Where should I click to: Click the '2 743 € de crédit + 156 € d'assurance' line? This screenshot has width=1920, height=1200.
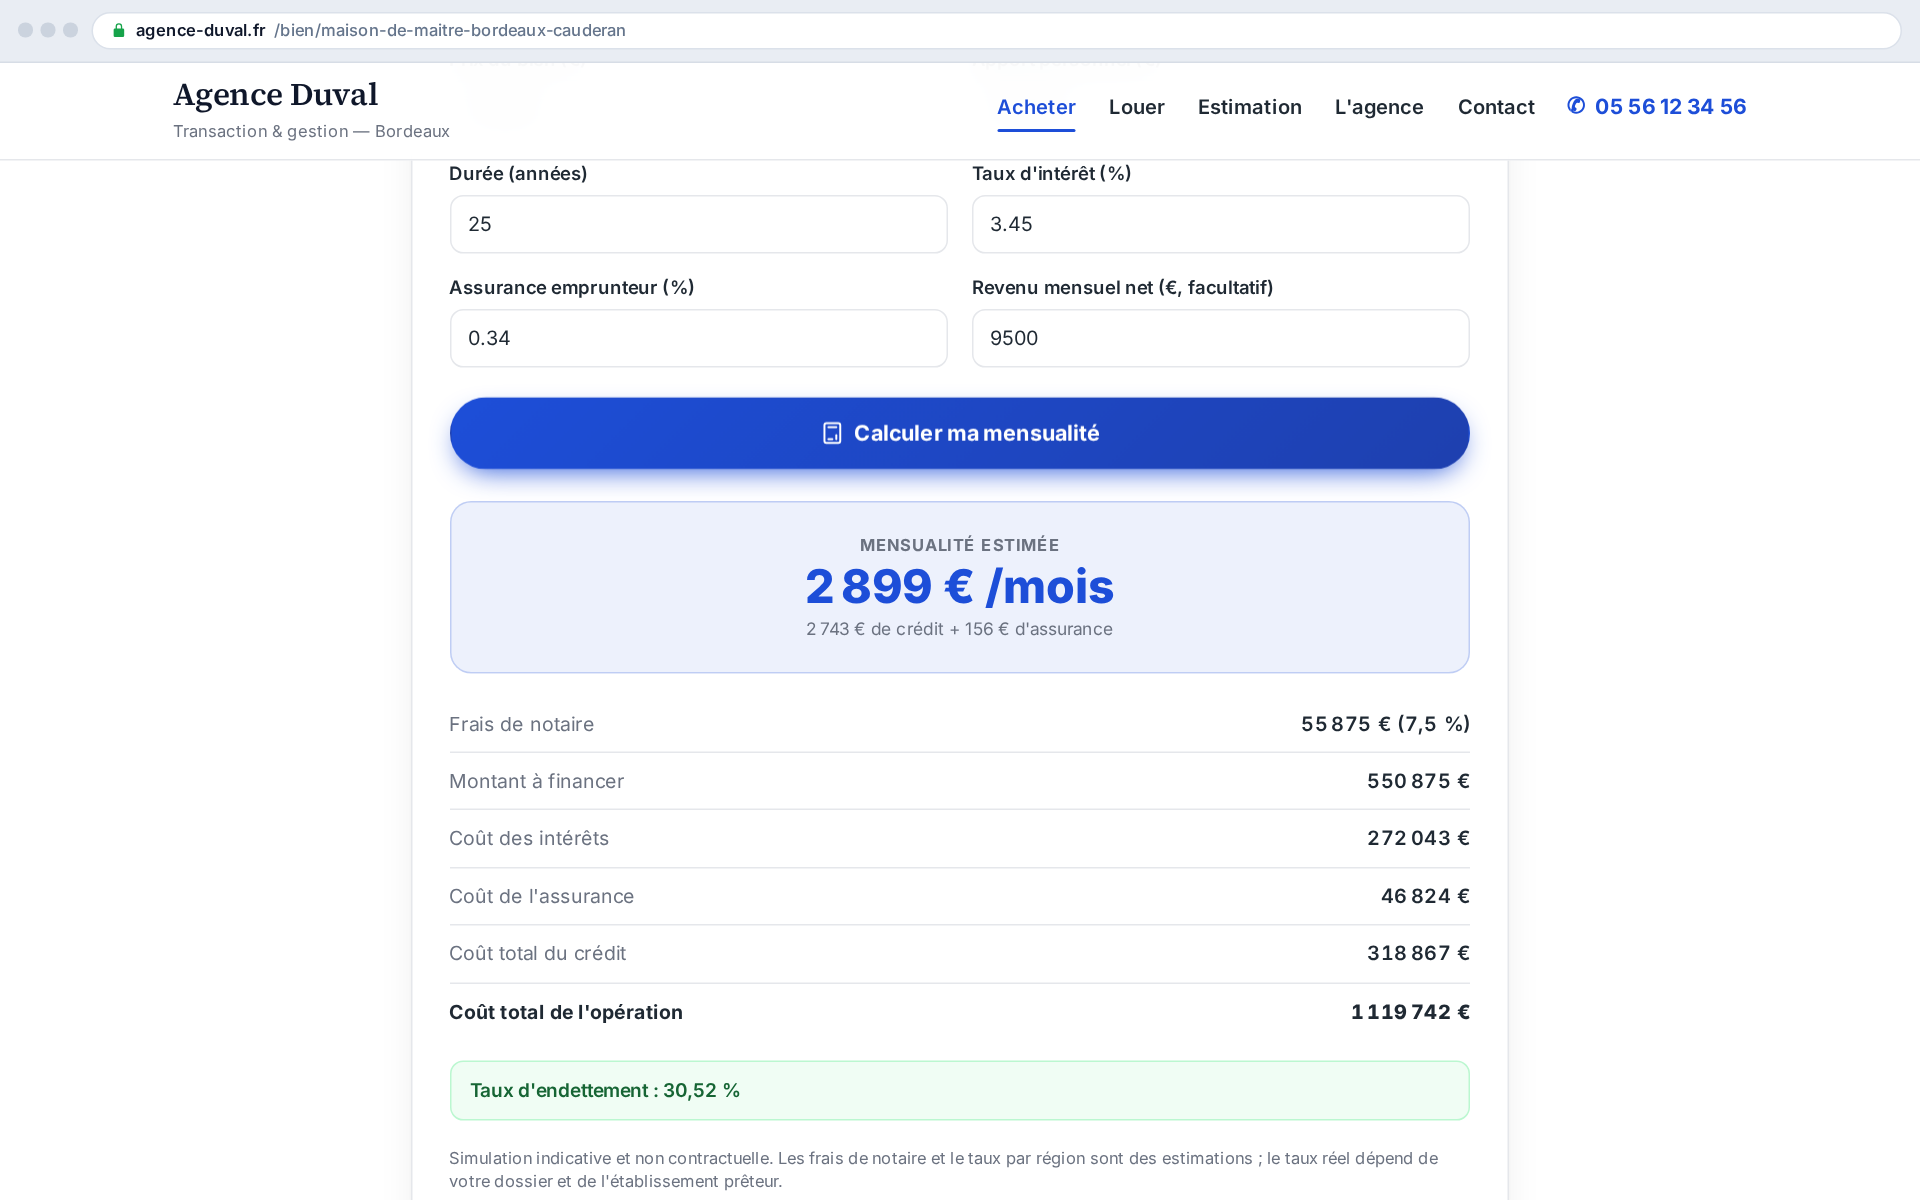(959, 629)
